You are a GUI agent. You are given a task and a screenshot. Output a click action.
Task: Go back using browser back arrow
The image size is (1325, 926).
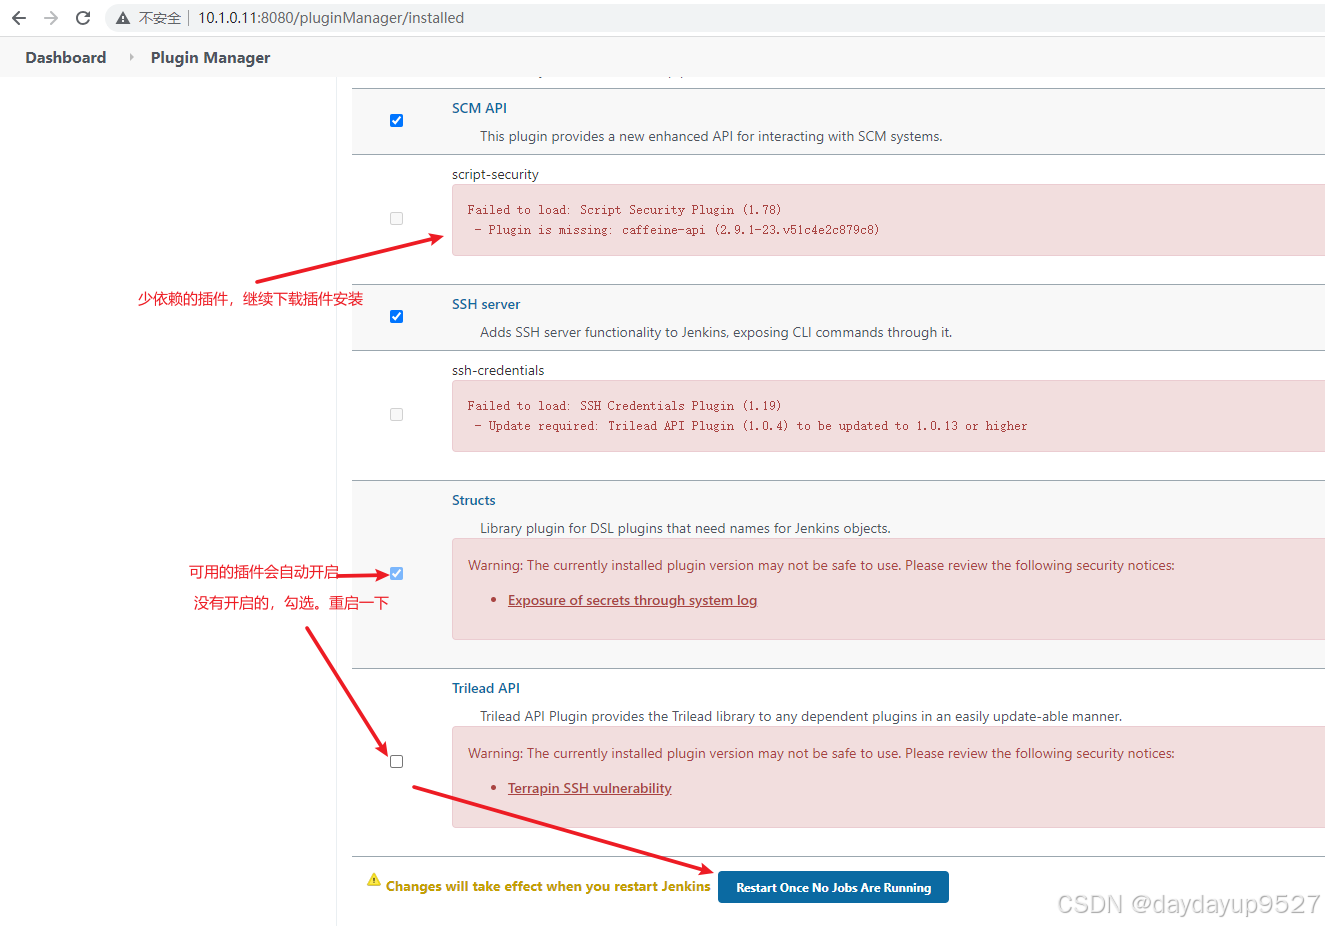pos(19,18)
